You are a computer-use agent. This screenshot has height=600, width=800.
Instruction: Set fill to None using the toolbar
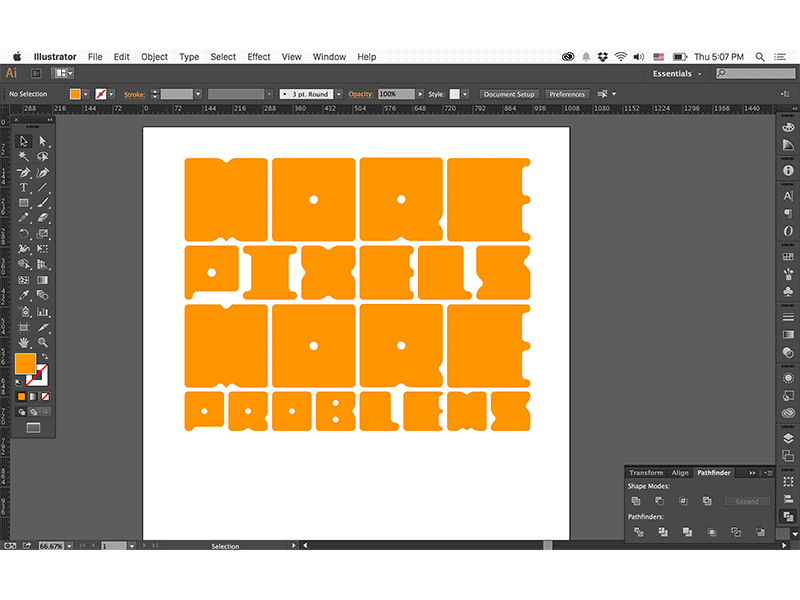43,397
